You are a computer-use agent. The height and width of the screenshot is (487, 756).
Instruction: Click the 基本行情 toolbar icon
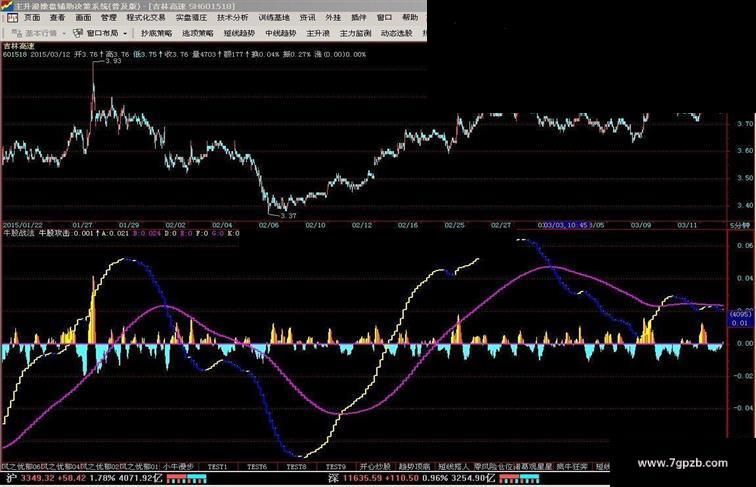(x=16, y=33)
